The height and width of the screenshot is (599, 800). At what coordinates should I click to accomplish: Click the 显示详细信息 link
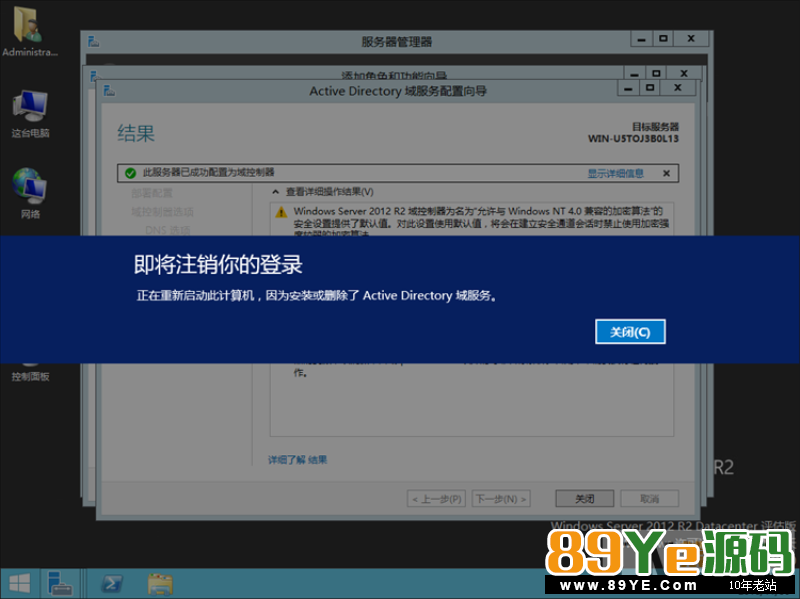615,173
